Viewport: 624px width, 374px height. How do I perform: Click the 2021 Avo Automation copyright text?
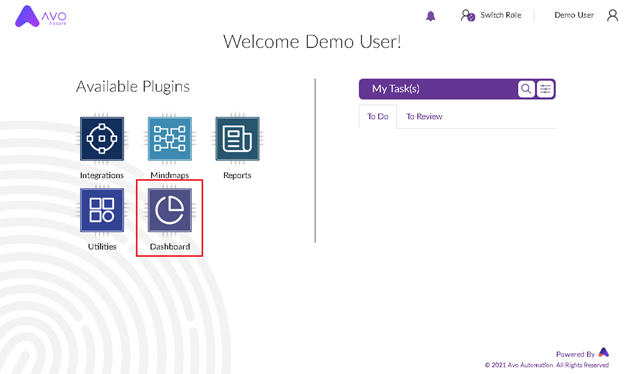coord(547,365)
